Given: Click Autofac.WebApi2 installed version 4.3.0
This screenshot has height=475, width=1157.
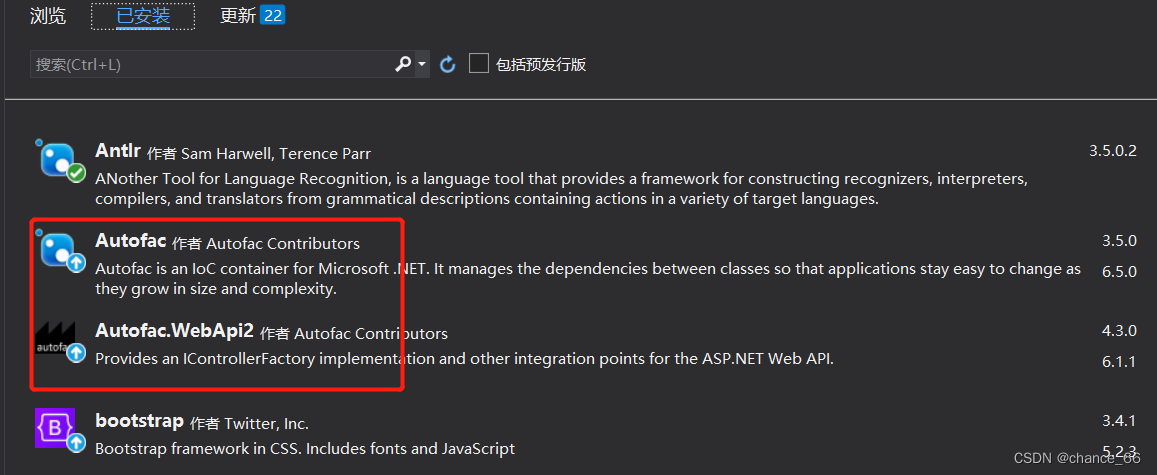Looking at the screenshot, I should [1119, 331].
